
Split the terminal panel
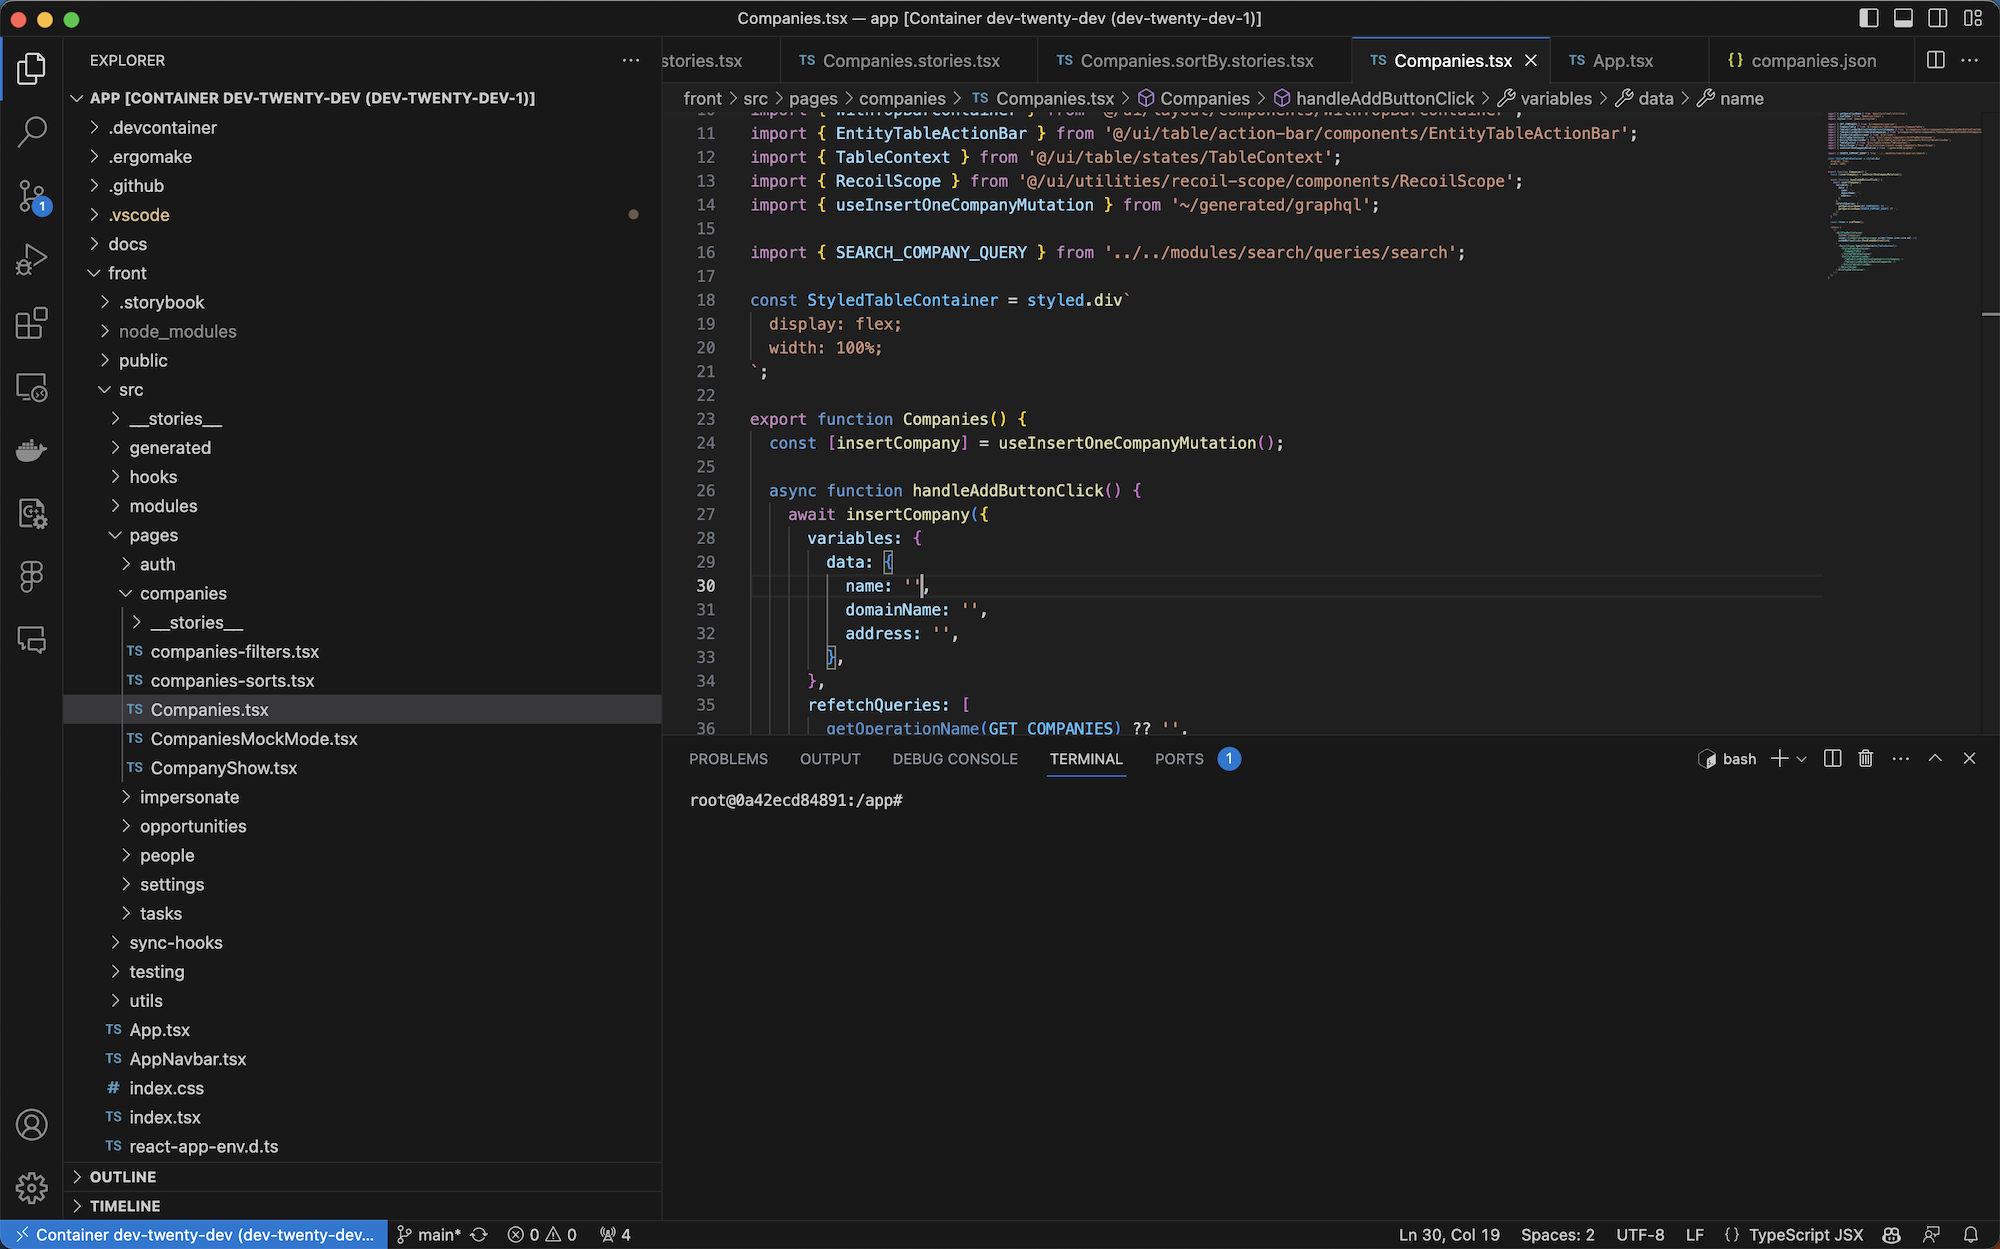(x=1832, y=759)
